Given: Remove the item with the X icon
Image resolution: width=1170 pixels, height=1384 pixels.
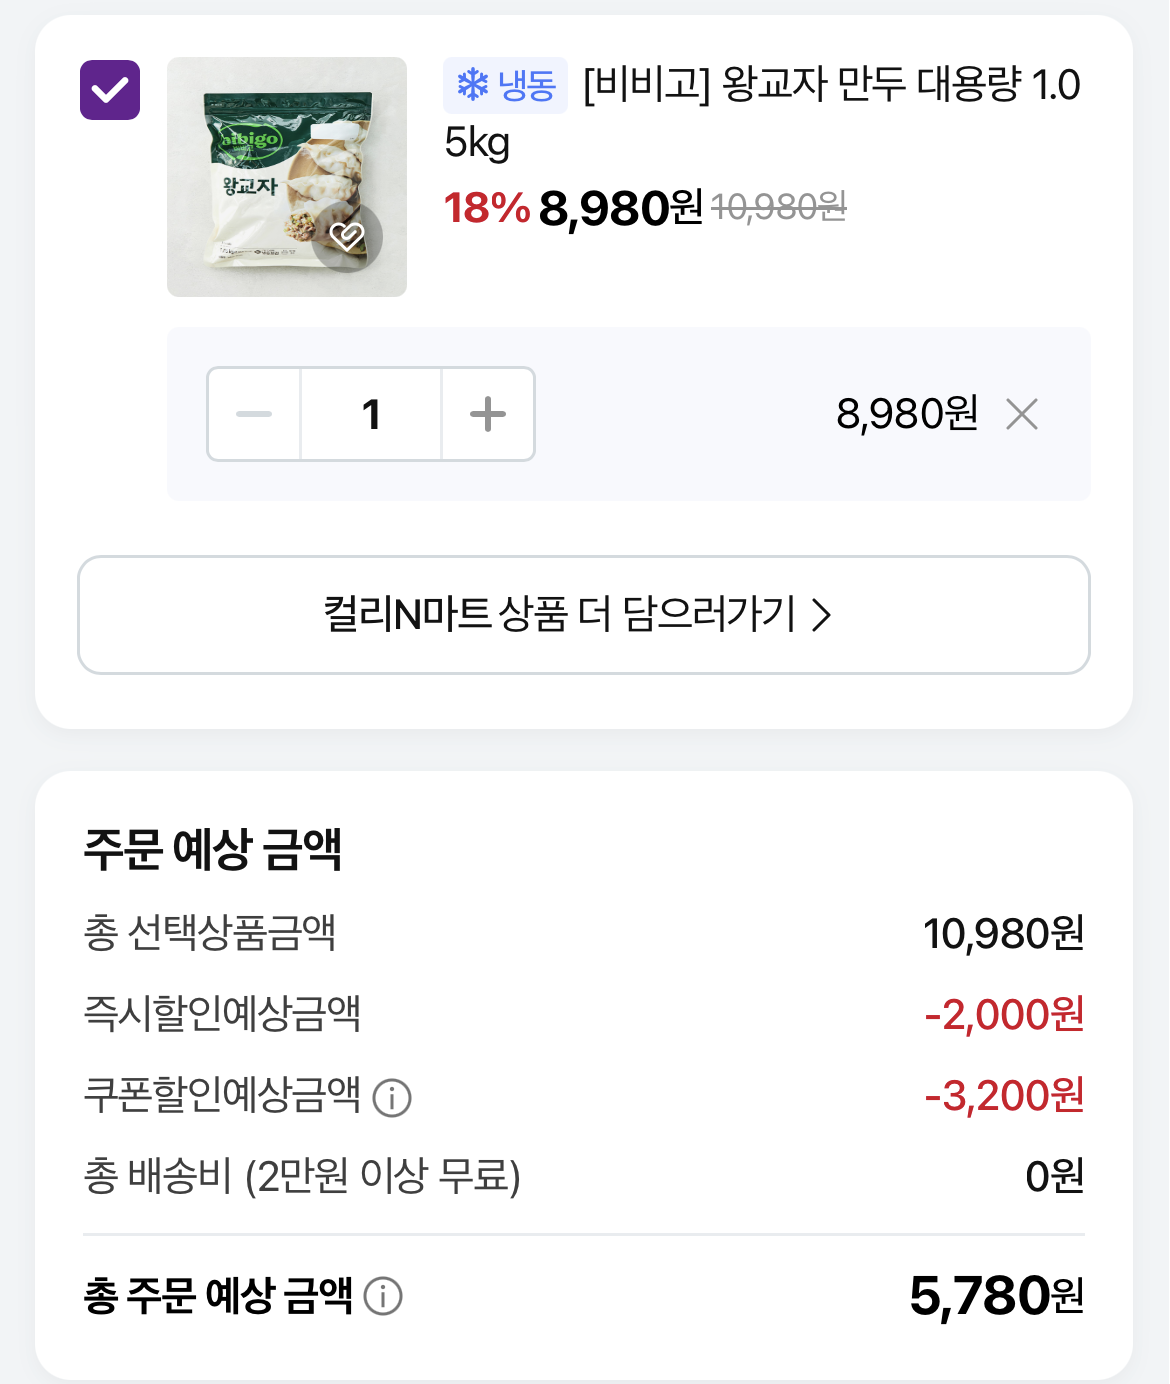Looking at the screenshot, I should pos(1022,414).
